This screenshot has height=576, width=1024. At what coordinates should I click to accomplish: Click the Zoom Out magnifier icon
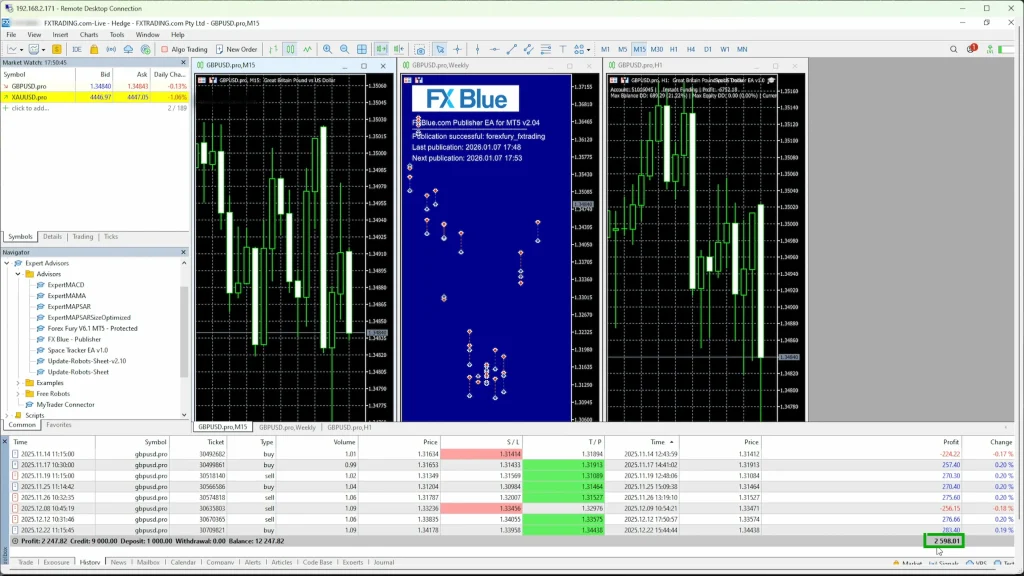(344, 49)
